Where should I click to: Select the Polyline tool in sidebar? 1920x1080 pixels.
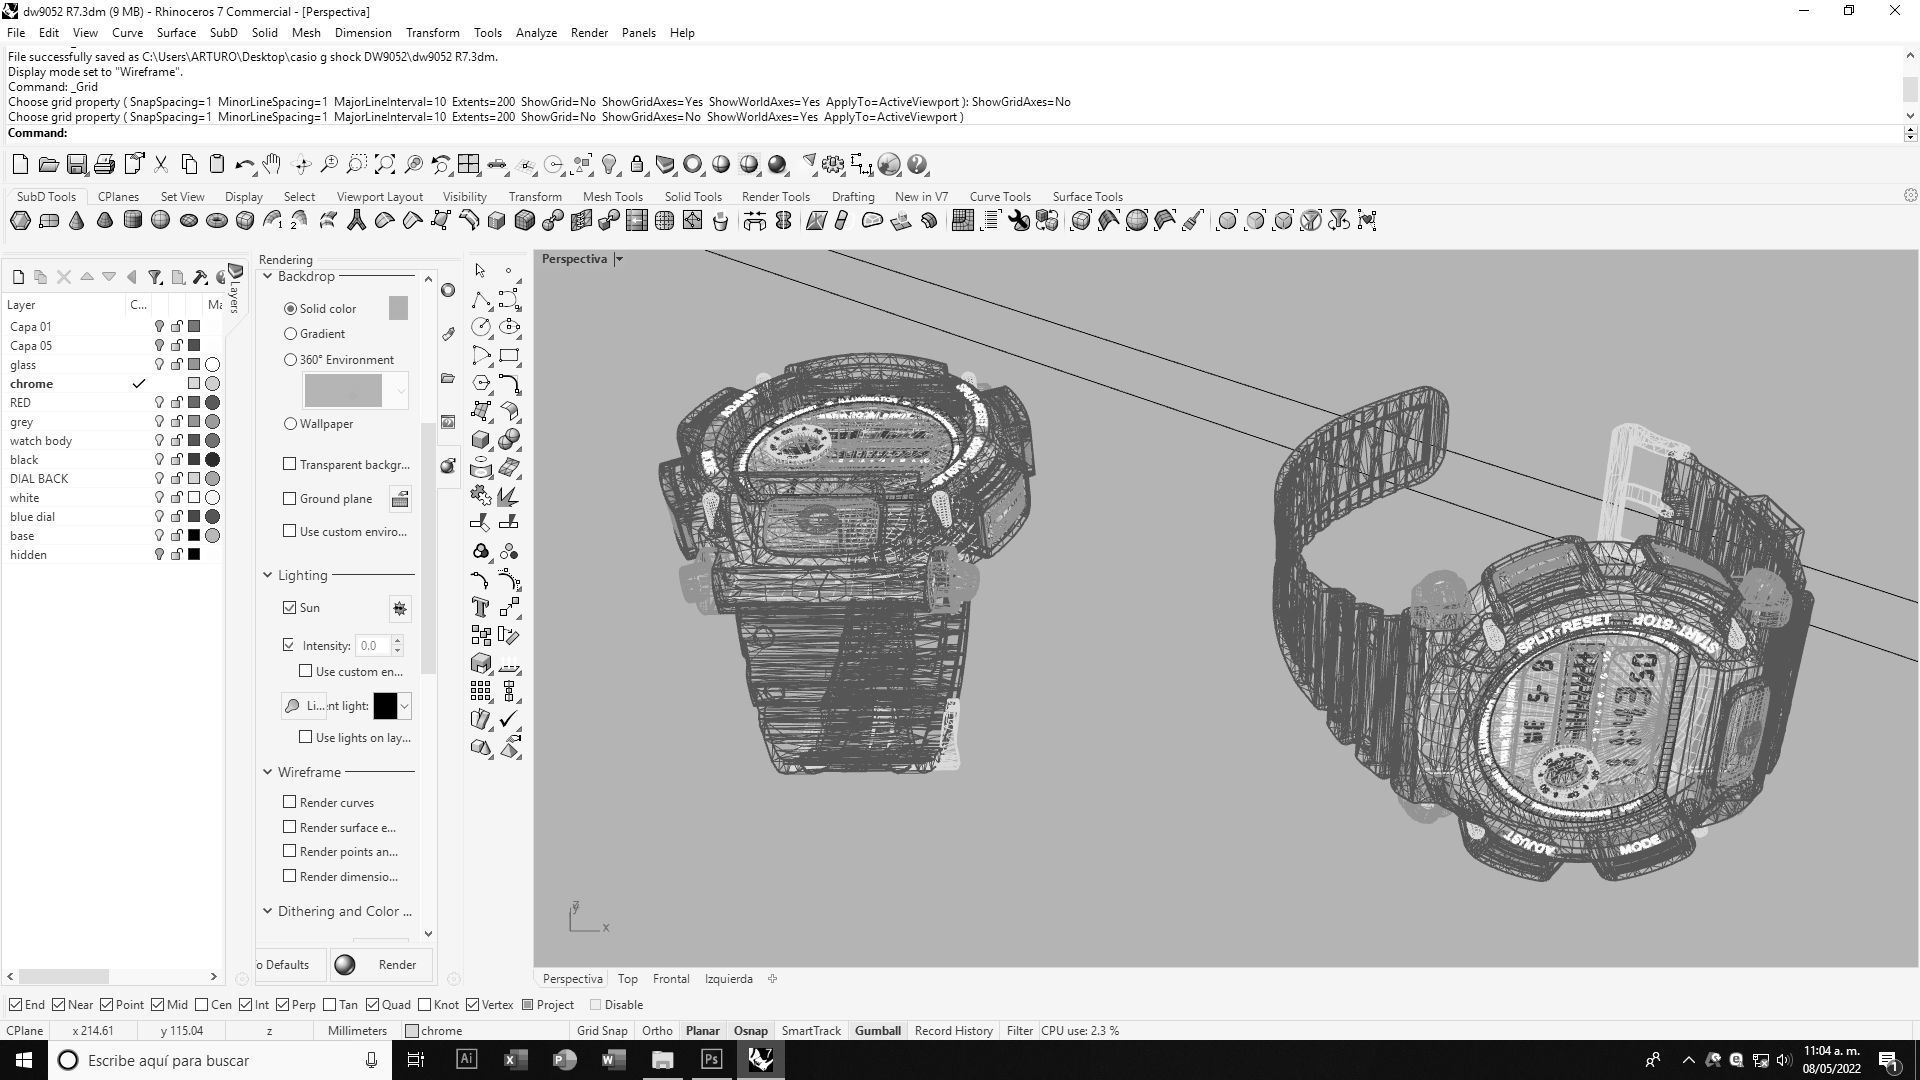pyautogui.click(x=481, y=300)
